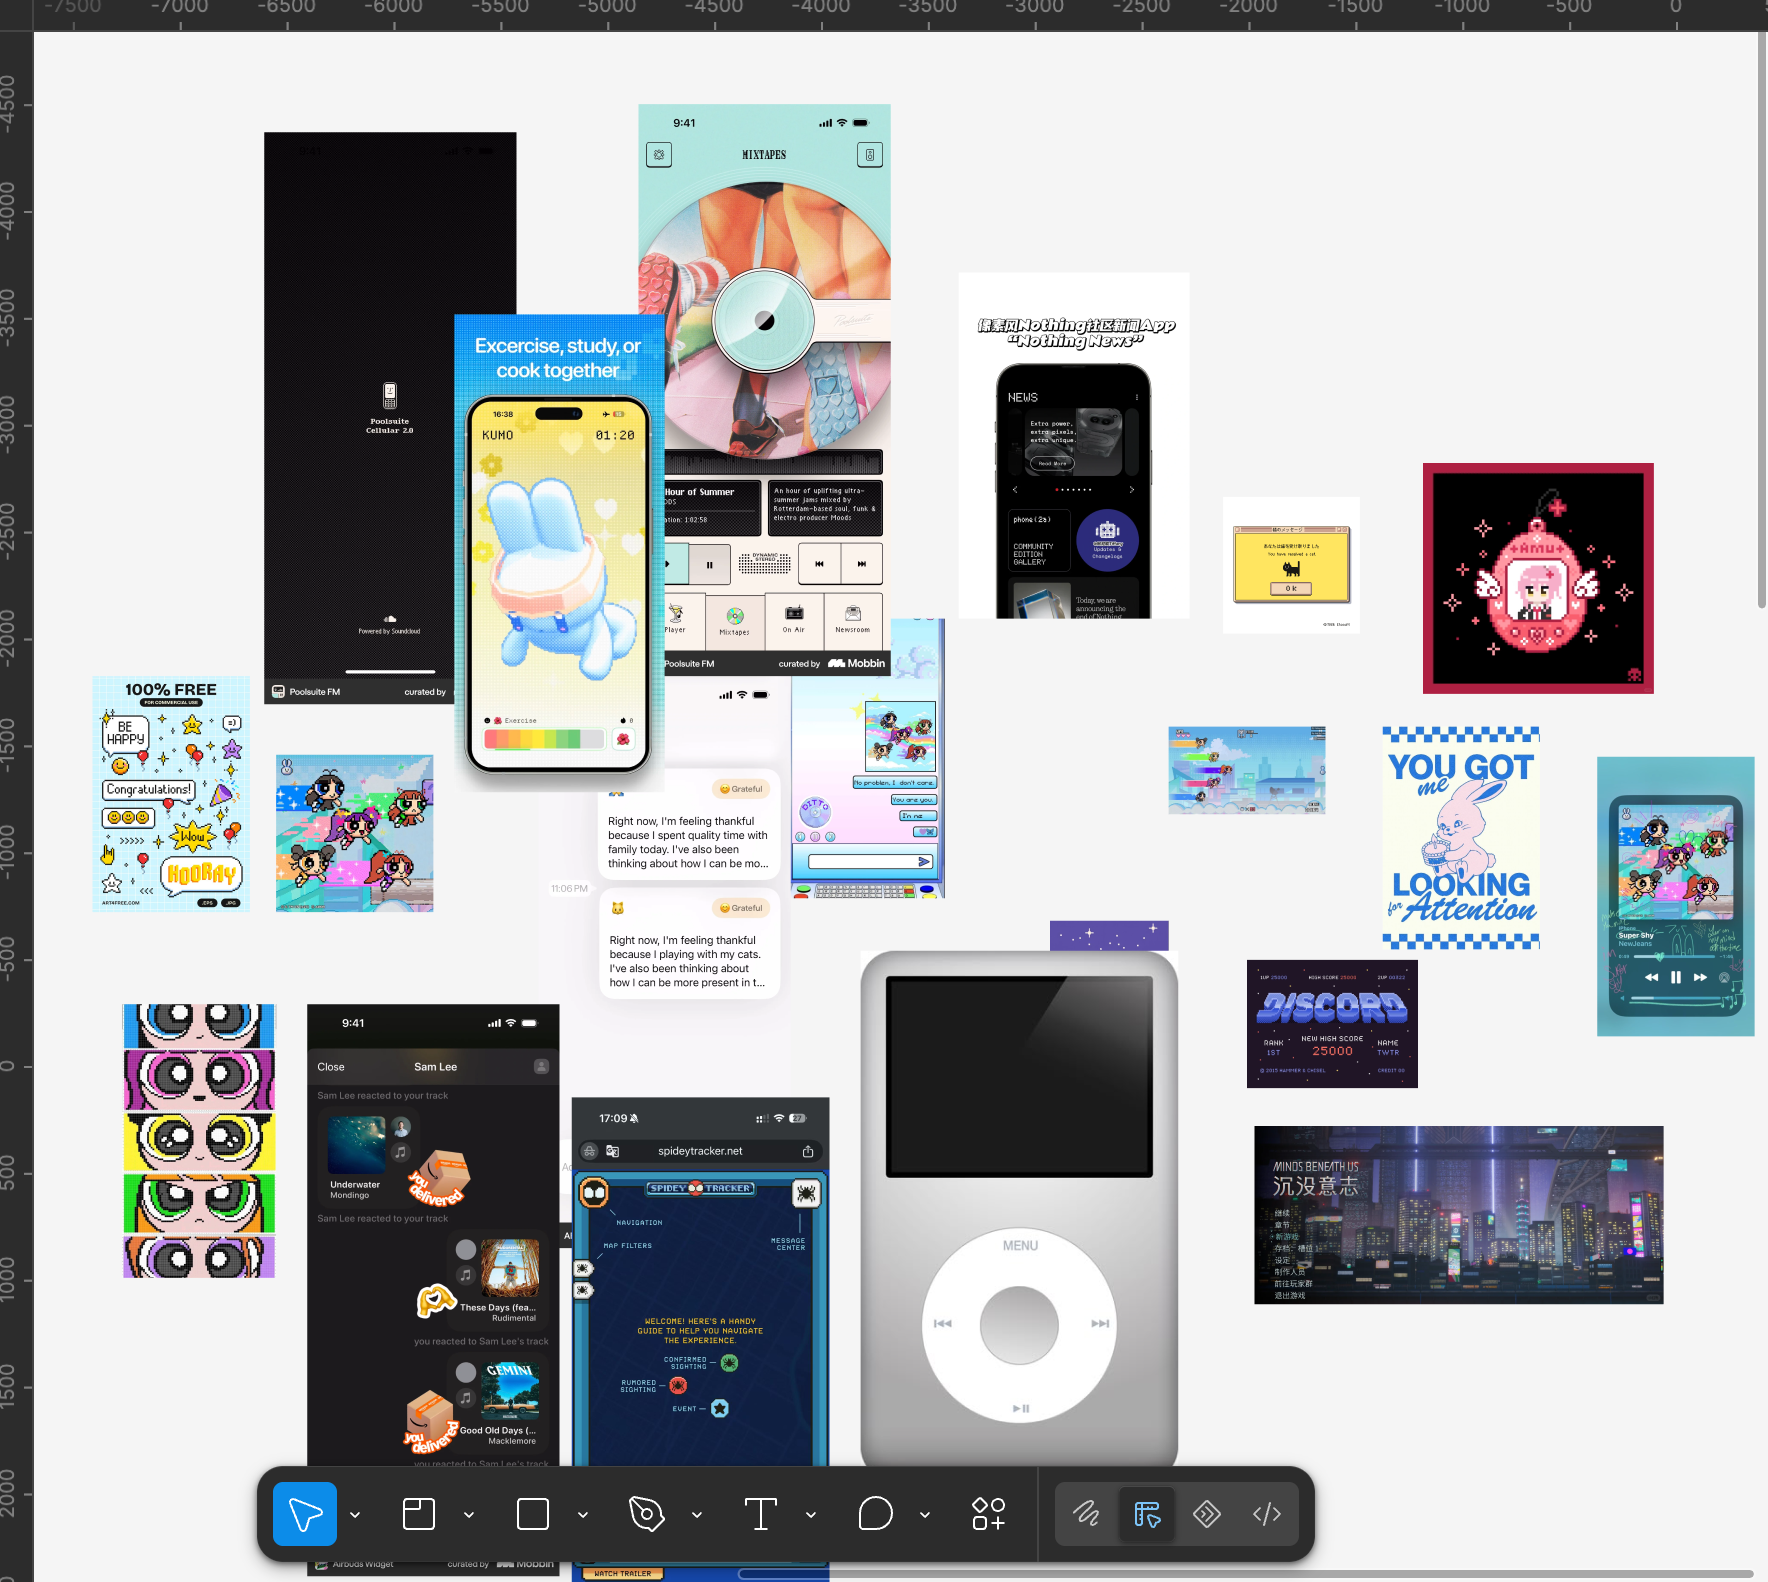Select the Text tool
This screenshot has width=1768, height=1582.
(761, 1514)
